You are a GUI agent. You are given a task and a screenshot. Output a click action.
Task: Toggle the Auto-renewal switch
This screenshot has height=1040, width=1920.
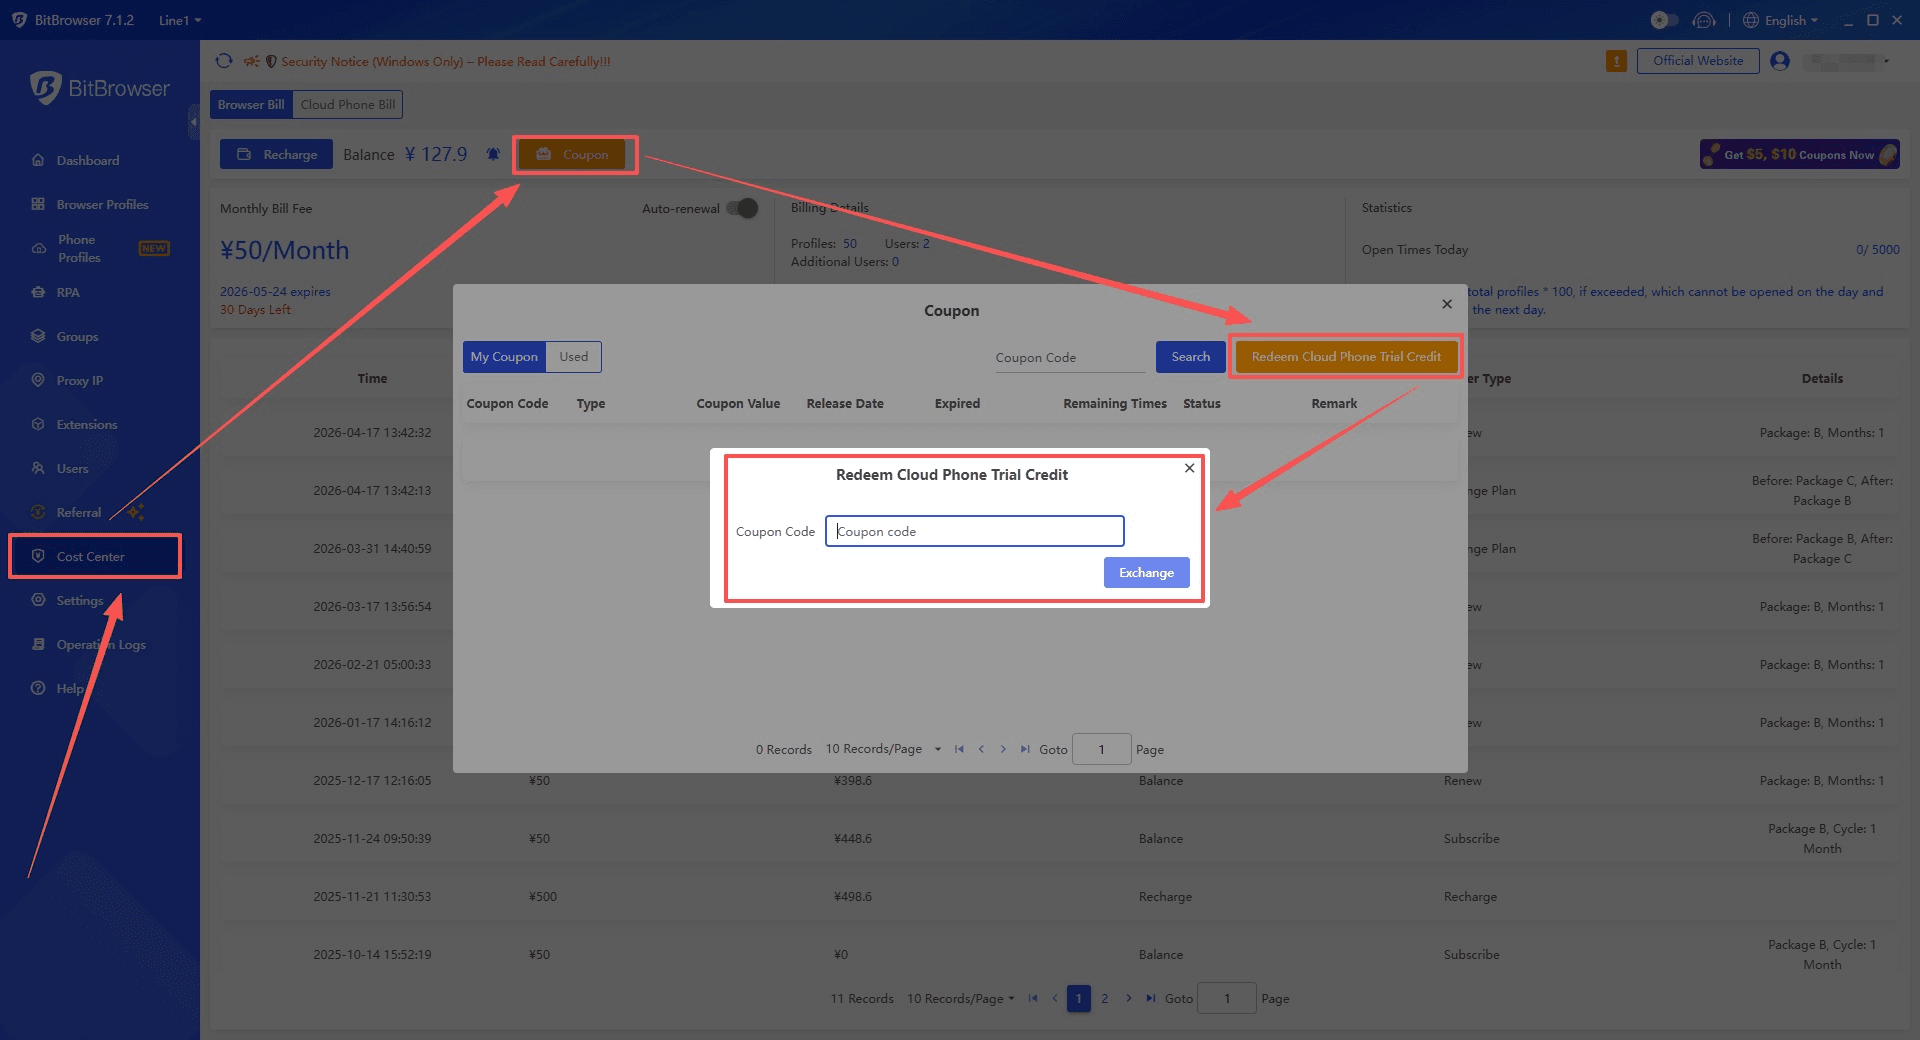click(x=742, y=208)
